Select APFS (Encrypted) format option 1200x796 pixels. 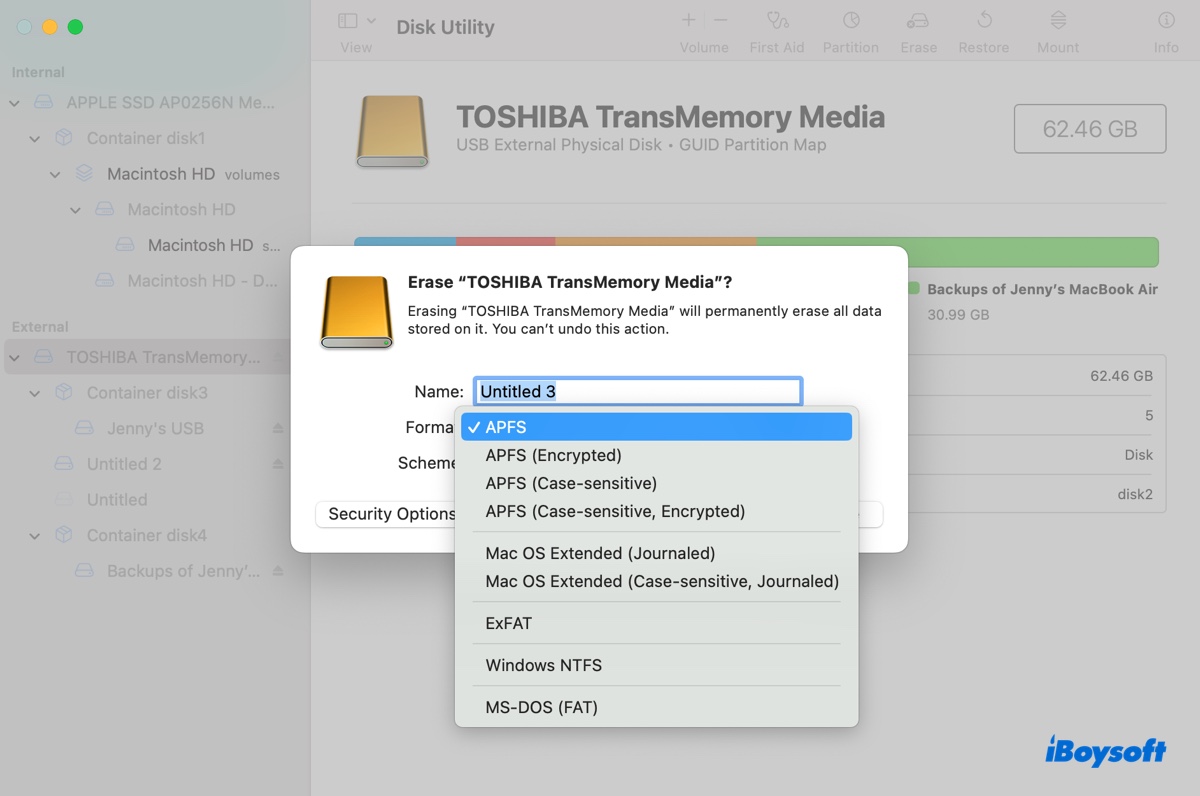click(553, 455)
